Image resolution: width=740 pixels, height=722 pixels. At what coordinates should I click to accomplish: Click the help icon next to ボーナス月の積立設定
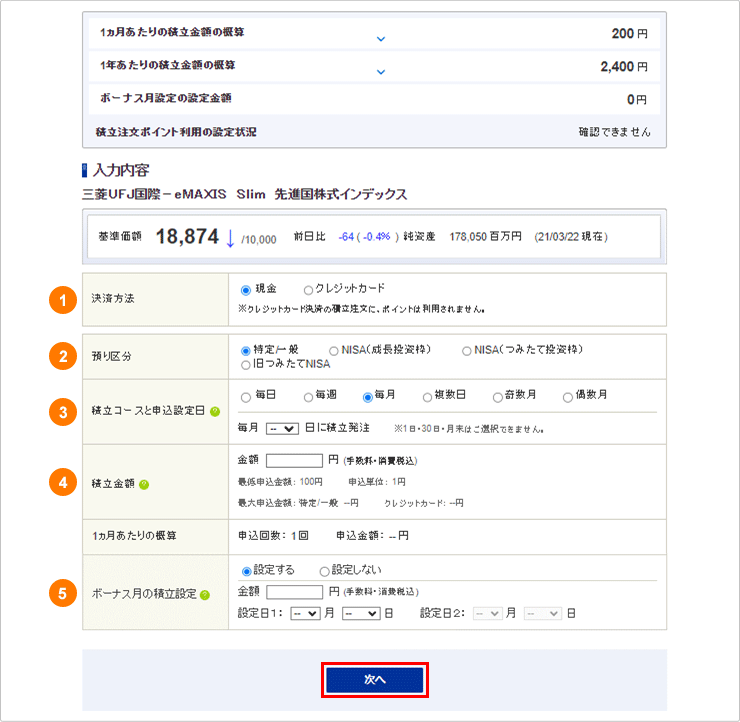[x=205, y=595]
